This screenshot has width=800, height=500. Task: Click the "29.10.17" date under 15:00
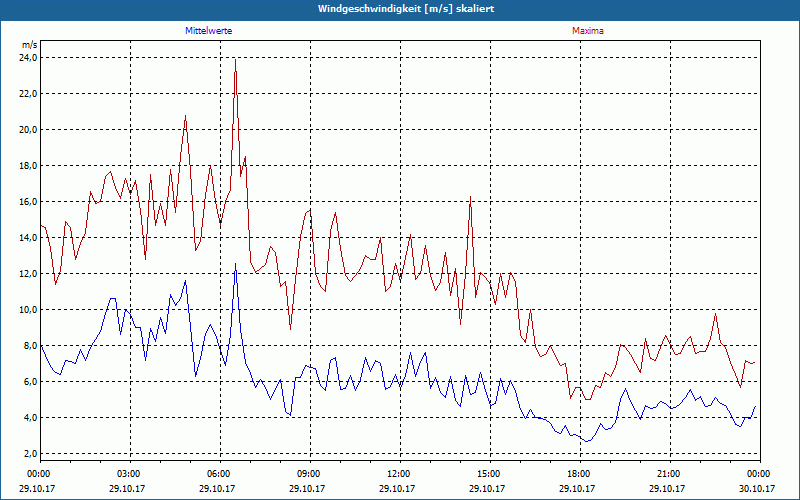tap(487, 488)
